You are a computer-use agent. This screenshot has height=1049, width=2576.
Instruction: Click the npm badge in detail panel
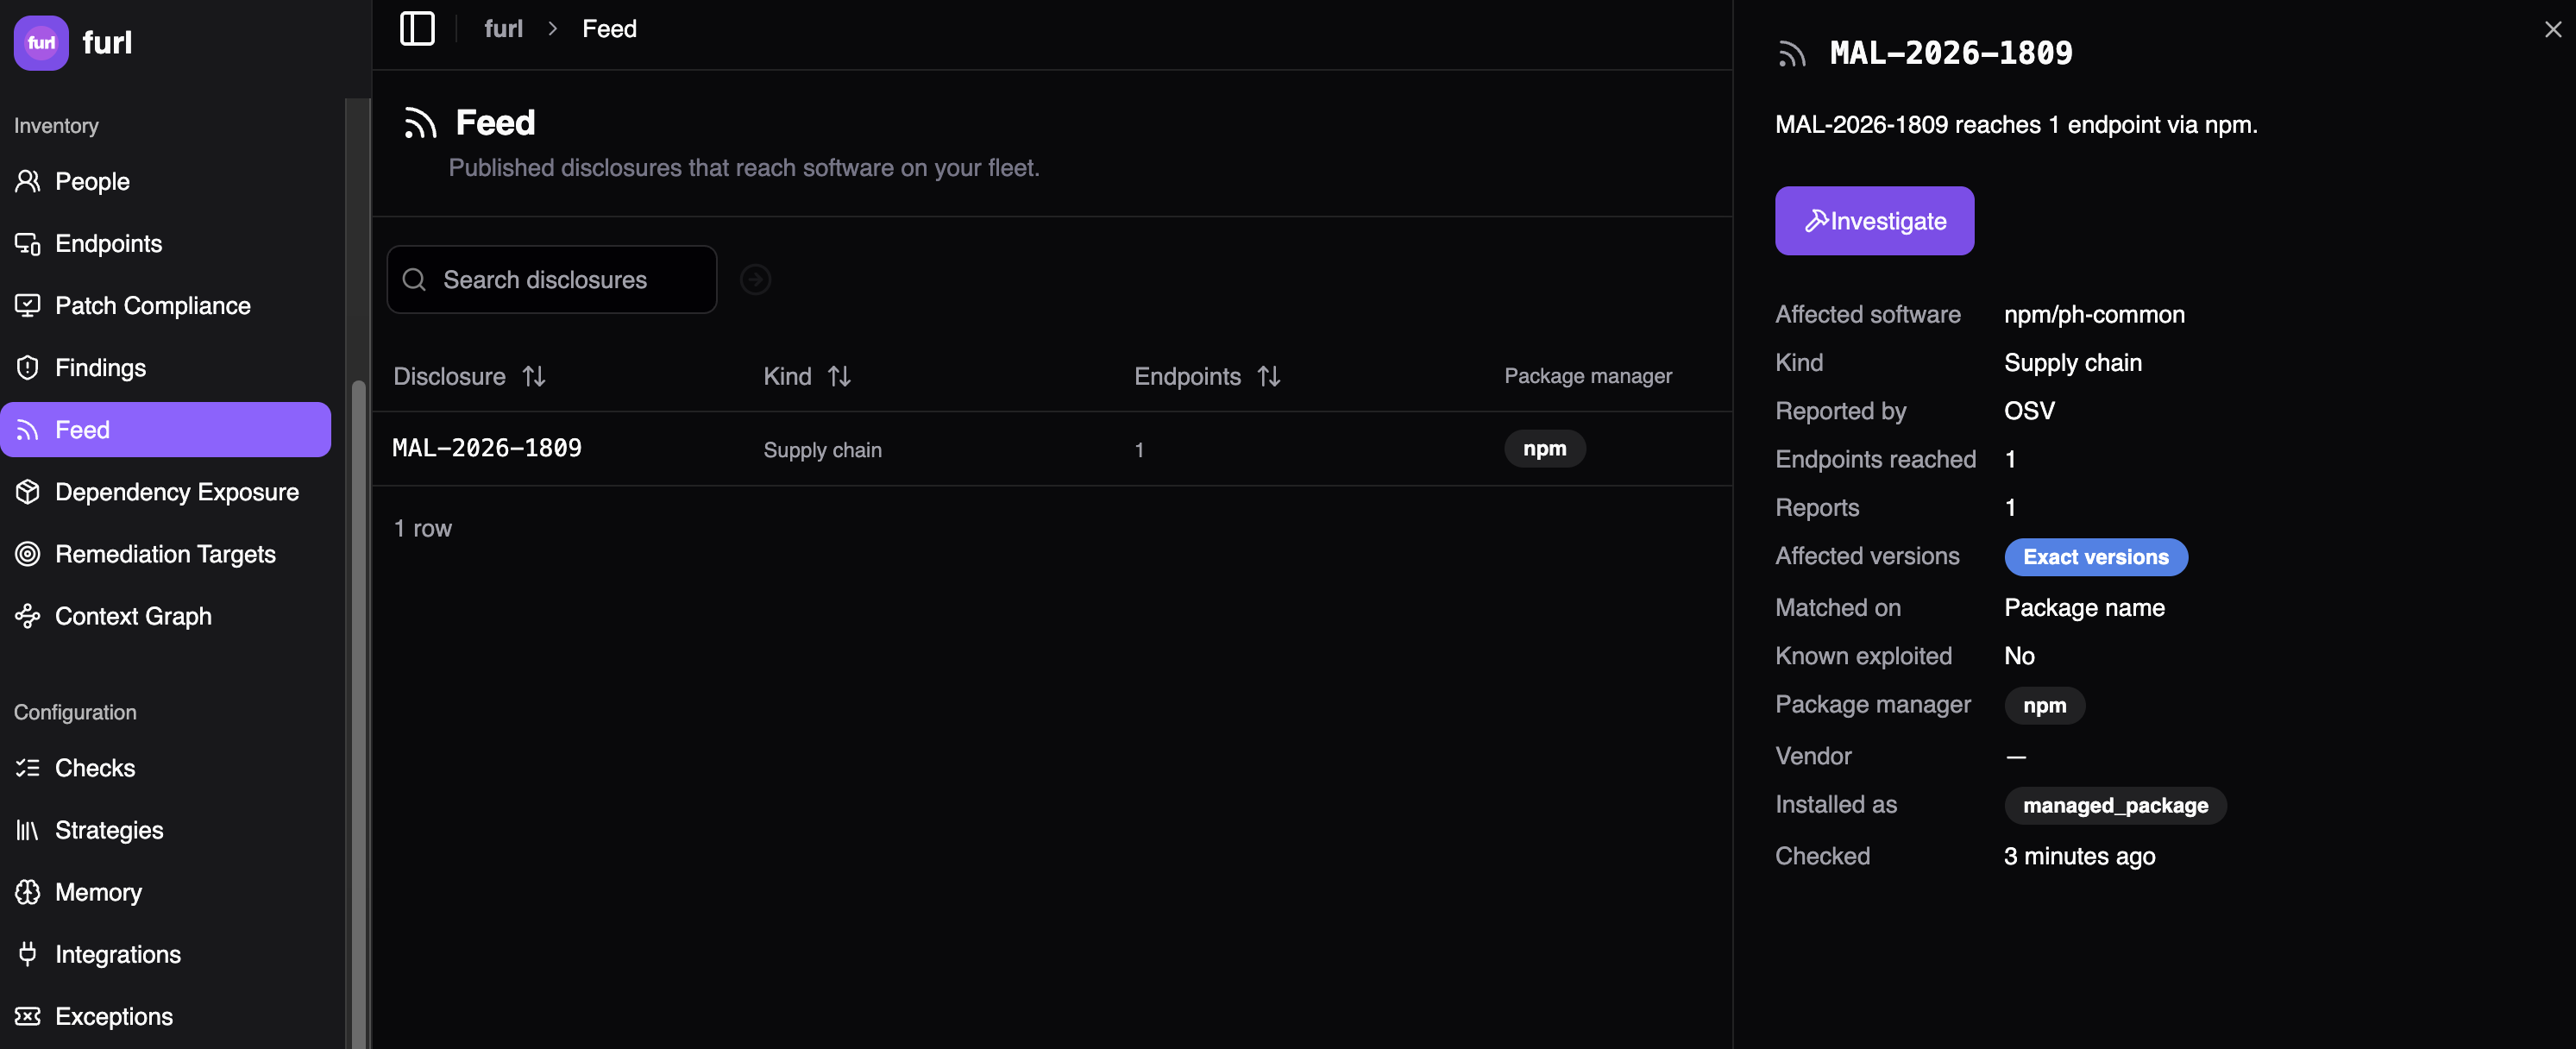[2044, 705]
